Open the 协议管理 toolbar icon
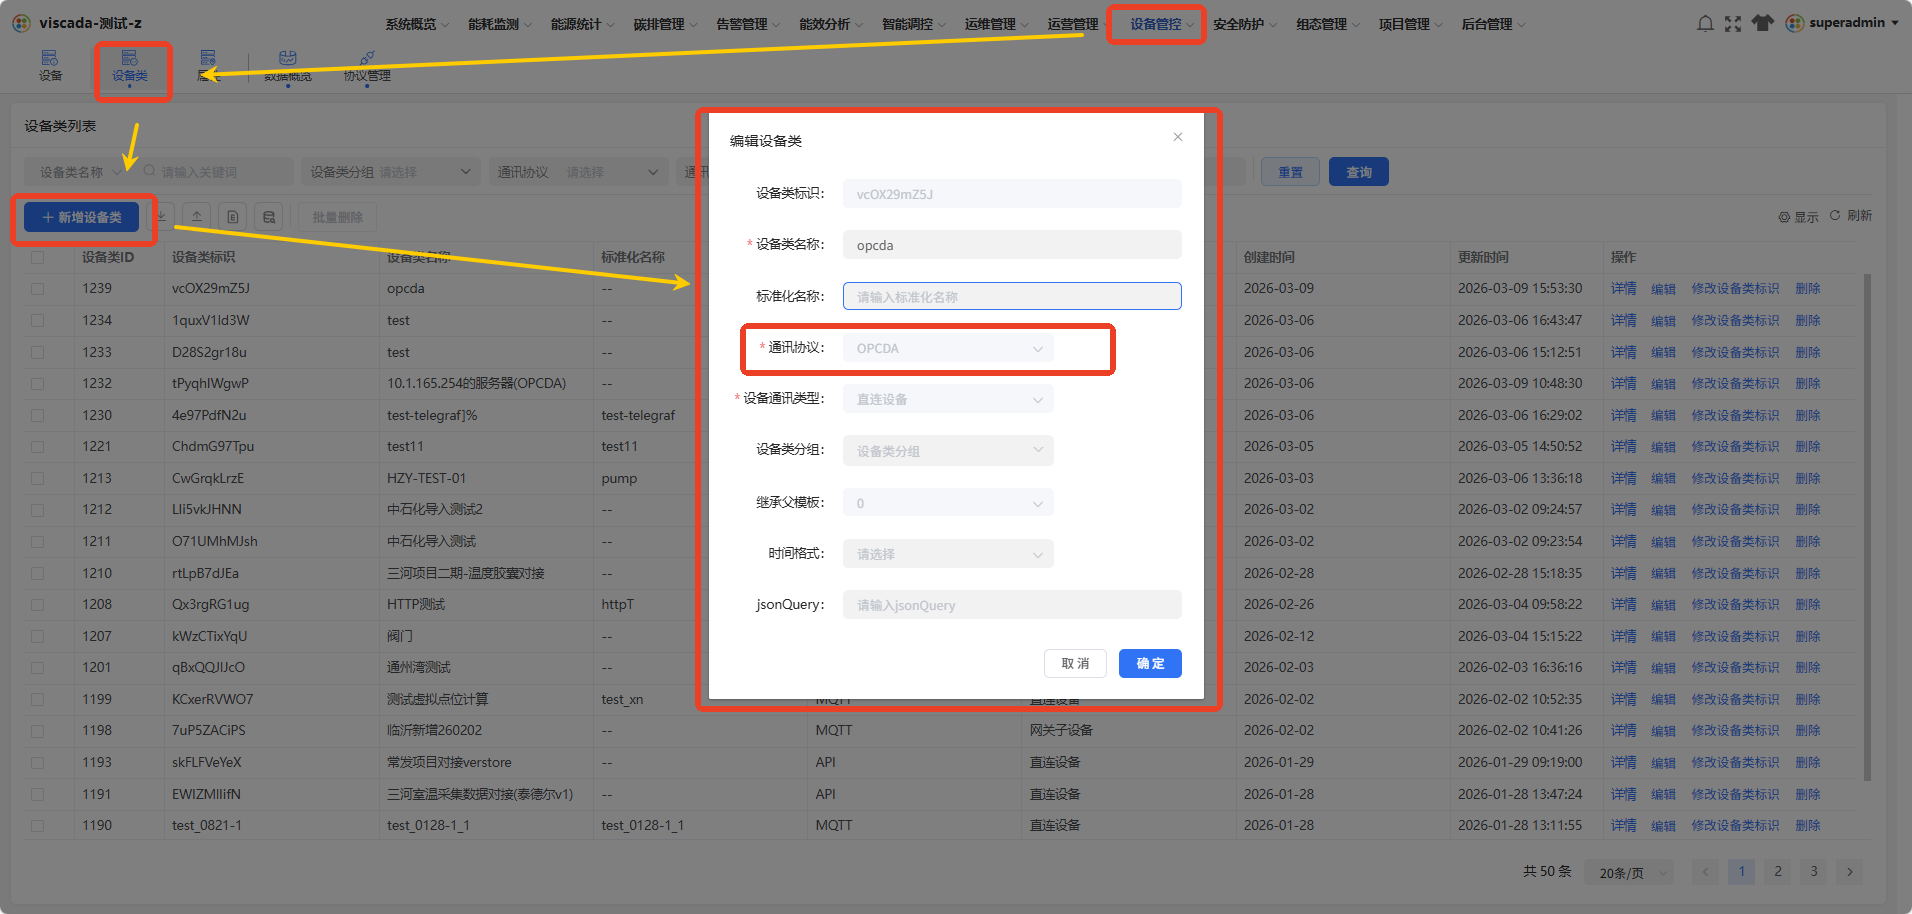Screen dimensions: 1912x914 point(367,66)
